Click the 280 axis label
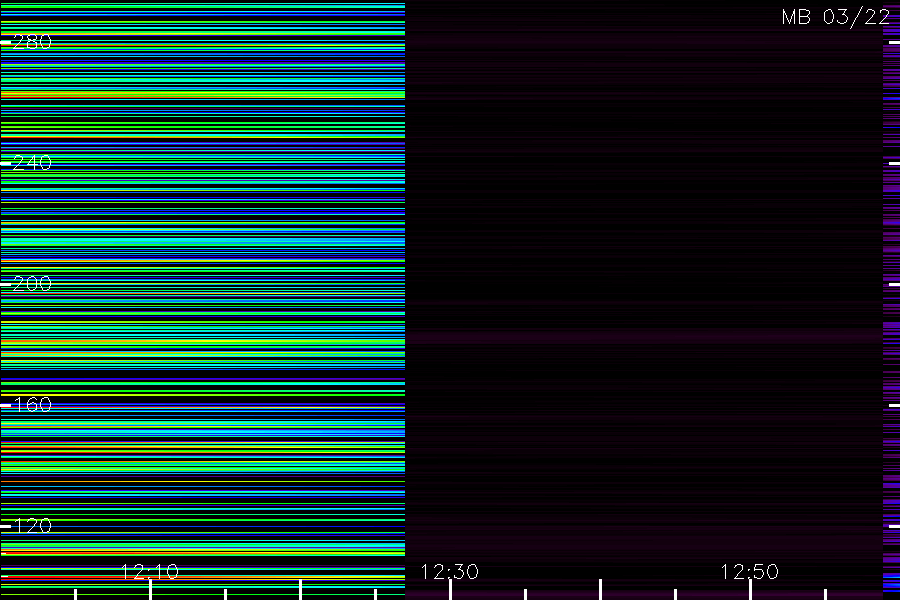 point(32,42)
